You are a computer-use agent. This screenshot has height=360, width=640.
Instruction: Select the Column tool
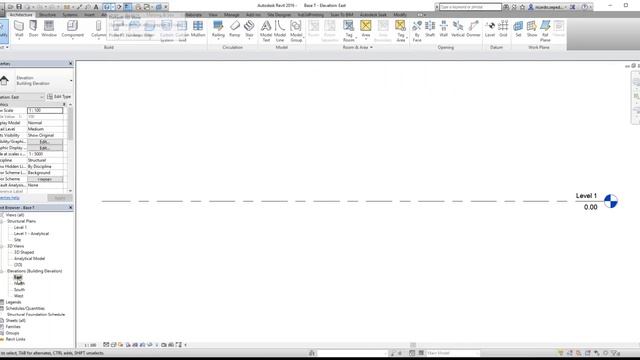coord(98,29)
